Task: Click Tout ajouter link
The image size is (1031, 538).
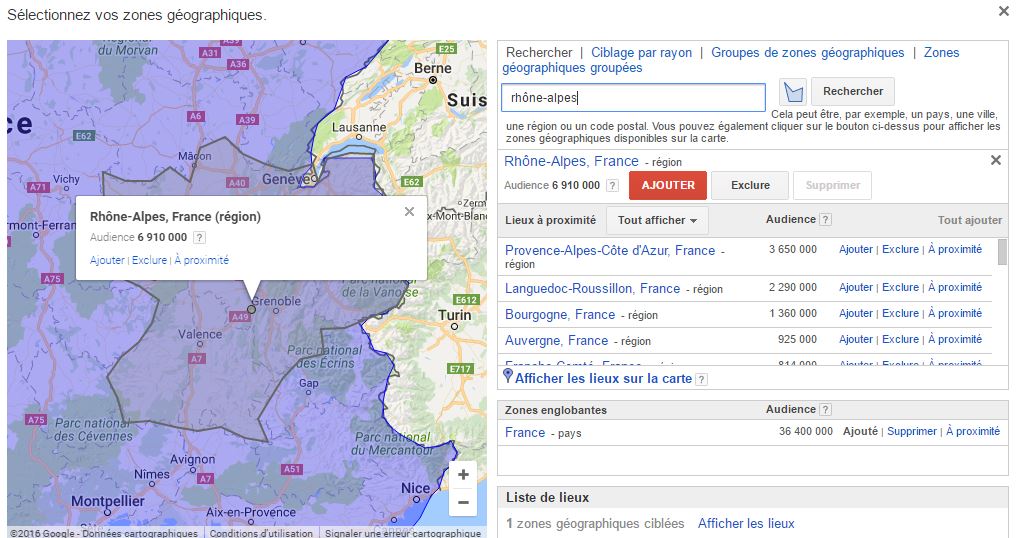Action: pos(970,220)
